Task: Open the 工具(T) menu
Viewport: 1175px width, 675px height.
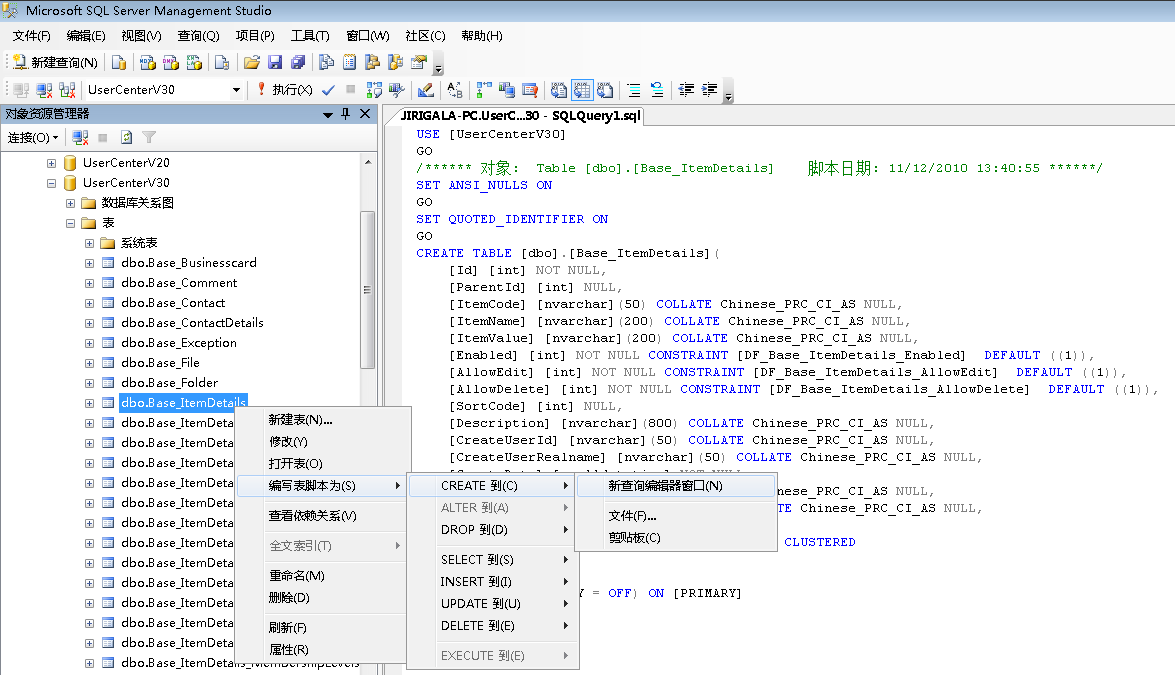Action: click(310, 36)
